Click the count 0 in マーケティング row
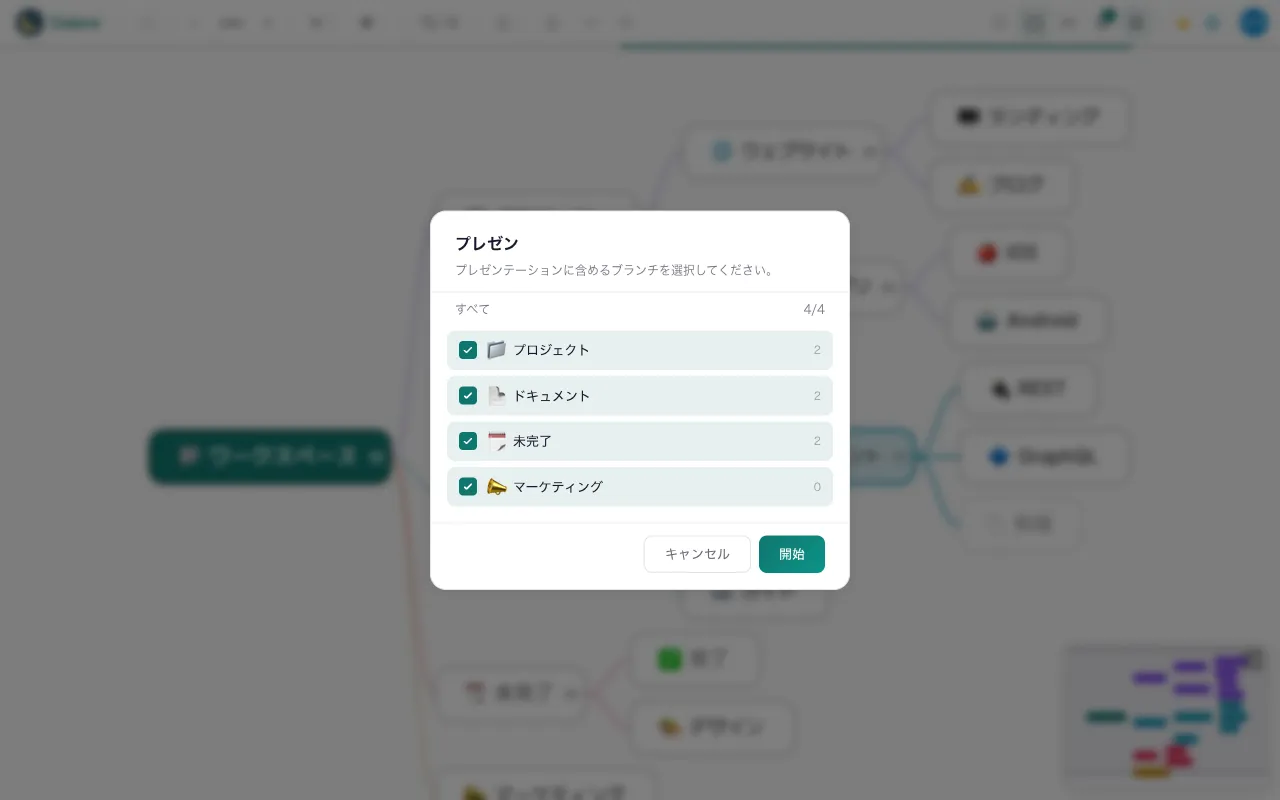The image size is (1280, 800). [x=817, y=486]
